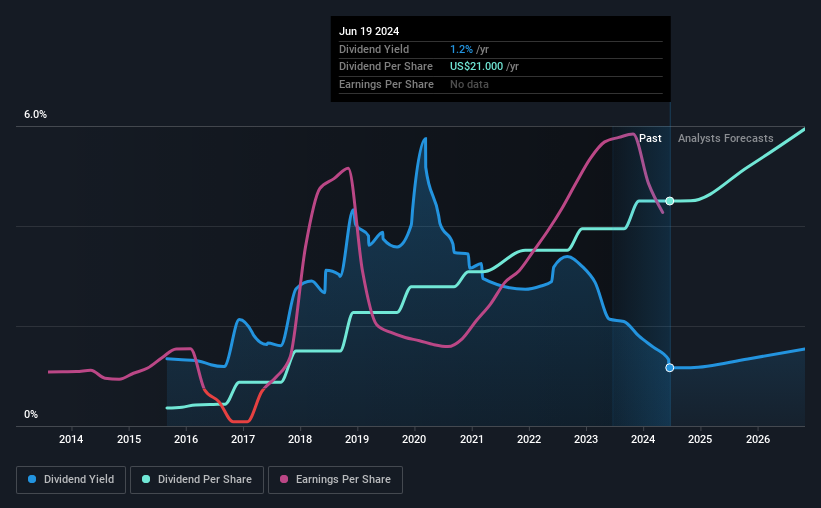This screenshot has height=508, width=821.
Task: Click the '6.0%' y-axis label
Action: 36,115
